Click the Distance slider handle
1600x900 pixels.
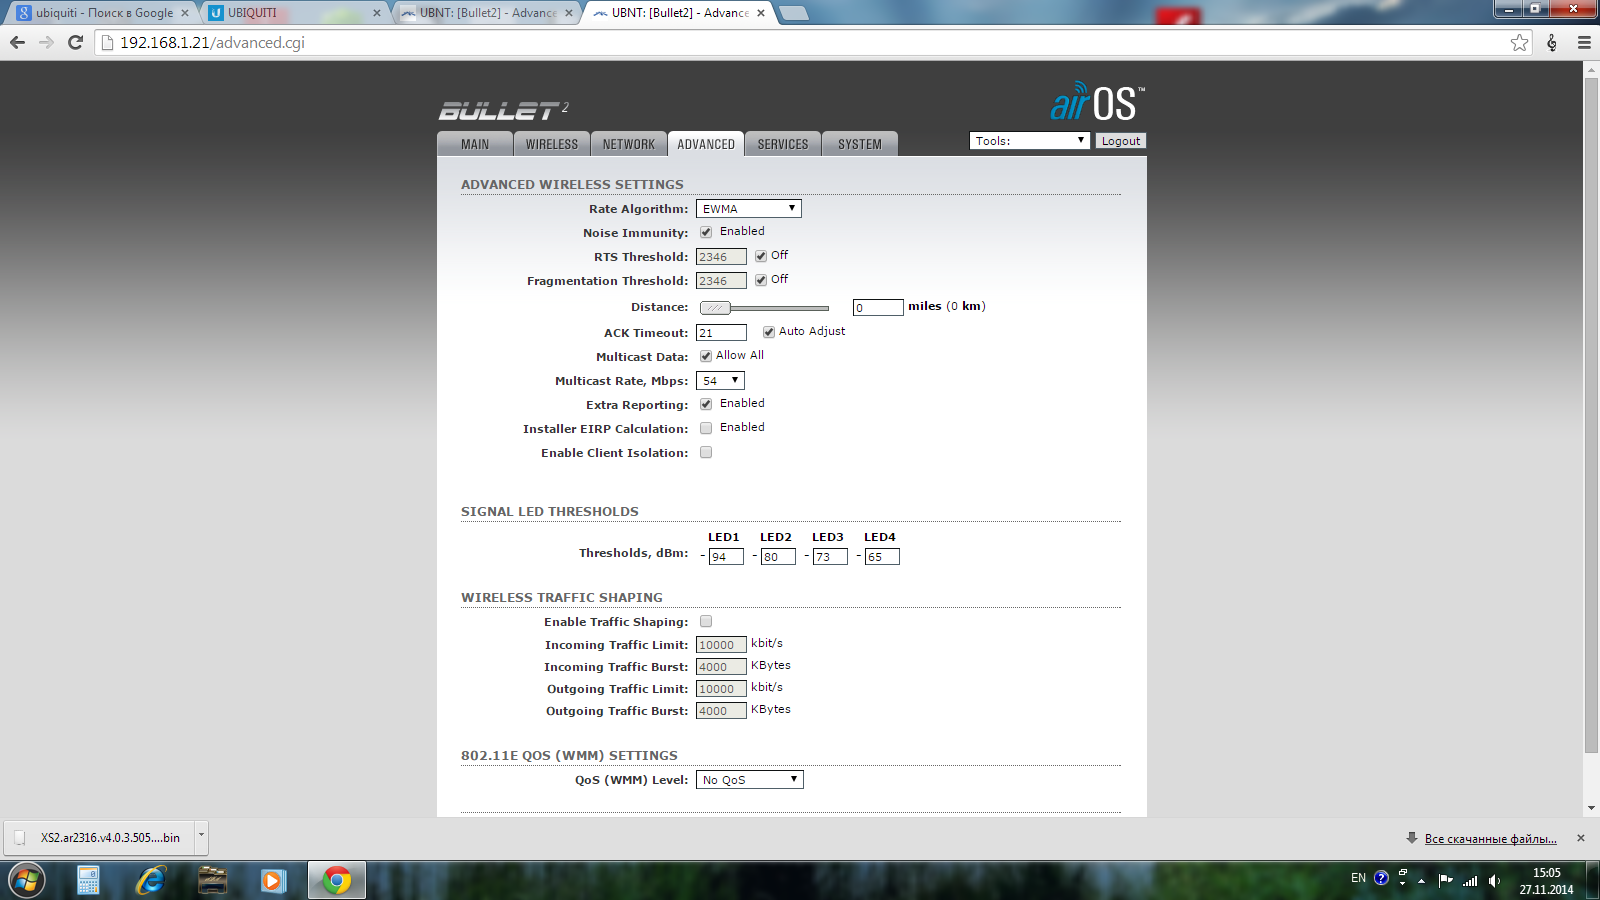coord(715,308)
